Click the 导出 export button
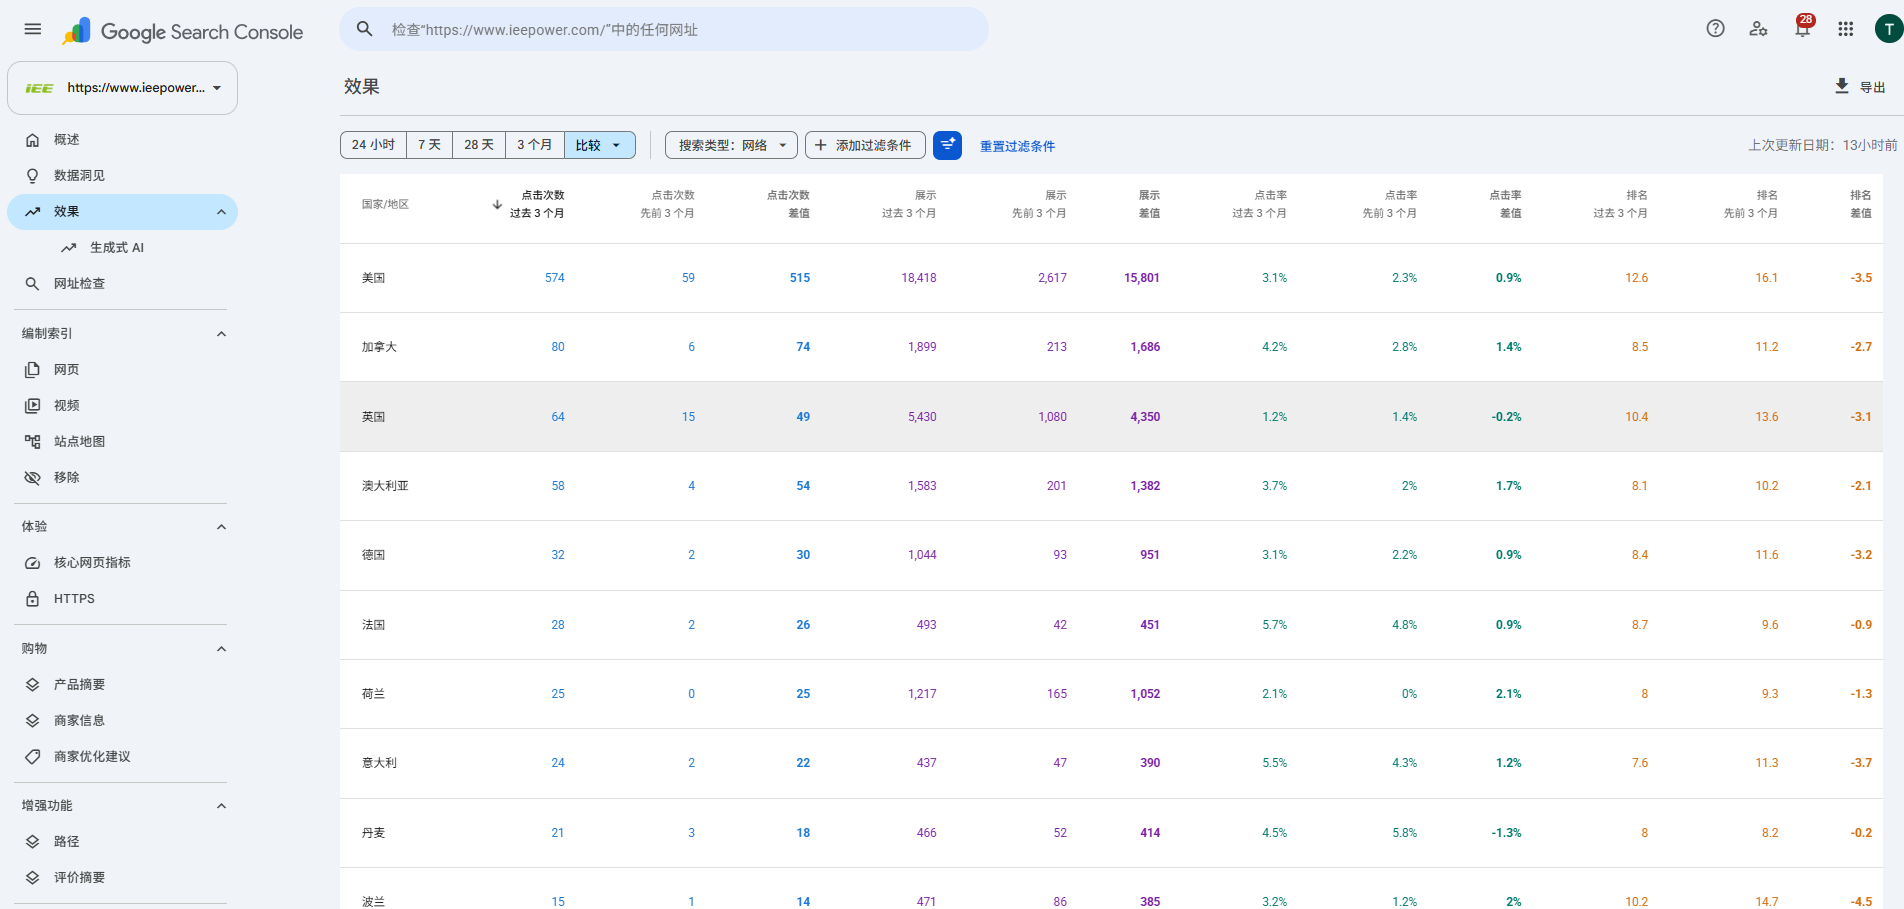 (x=1860, y=87)
